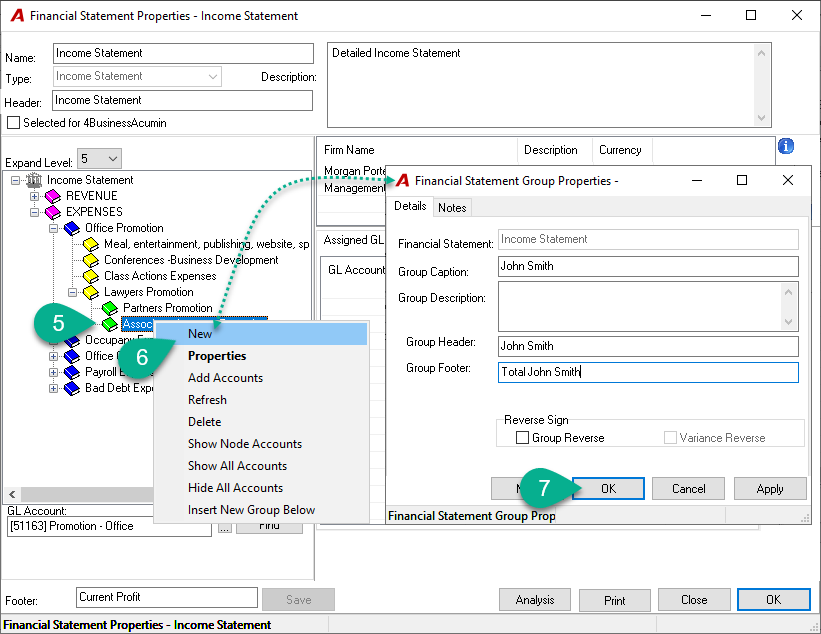This screenshot has width=821, height=634.
Task: Switch to the Notes tab
Action: [x=452, y=208]
